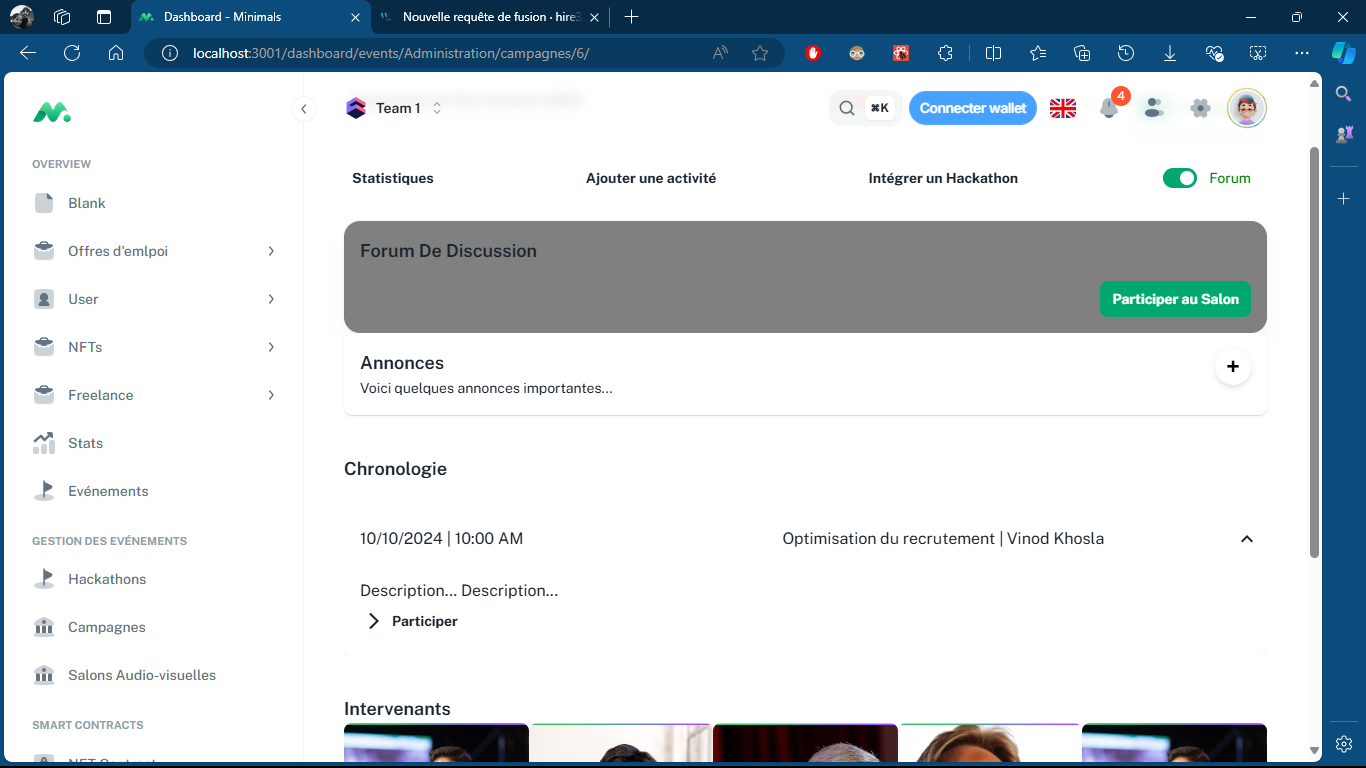Open the search box with magnifier
The image size is (1366, 768).
[865, 108]
